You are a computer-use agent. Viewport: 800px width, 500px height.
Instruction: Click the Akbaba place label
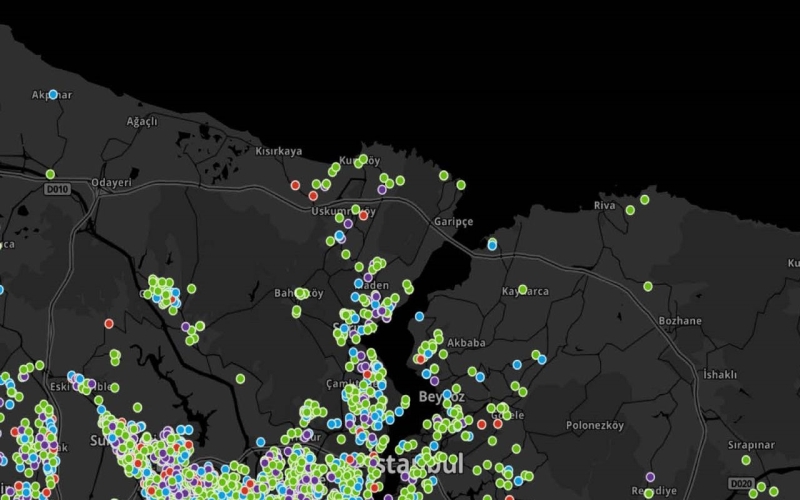[x=466, y=343]
